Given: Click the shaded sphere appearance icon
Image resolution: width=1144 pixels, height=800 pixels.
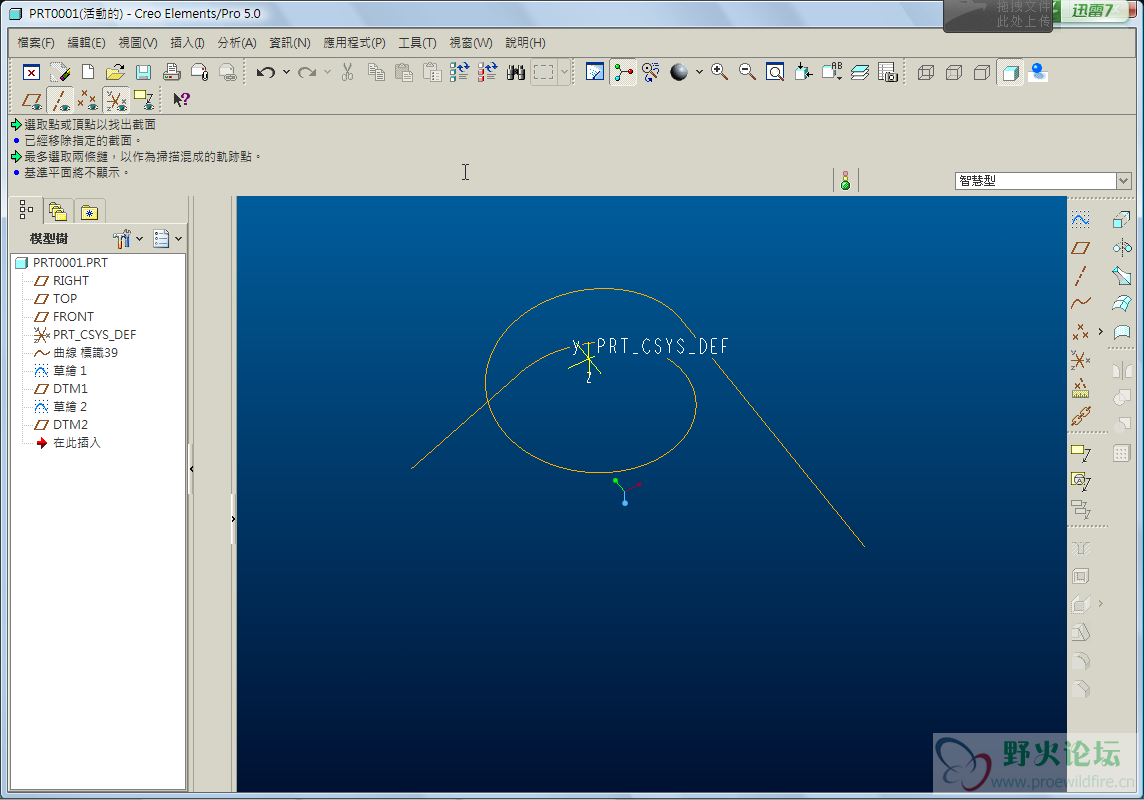Looking at the screenshot, I should tap(679, 72).
